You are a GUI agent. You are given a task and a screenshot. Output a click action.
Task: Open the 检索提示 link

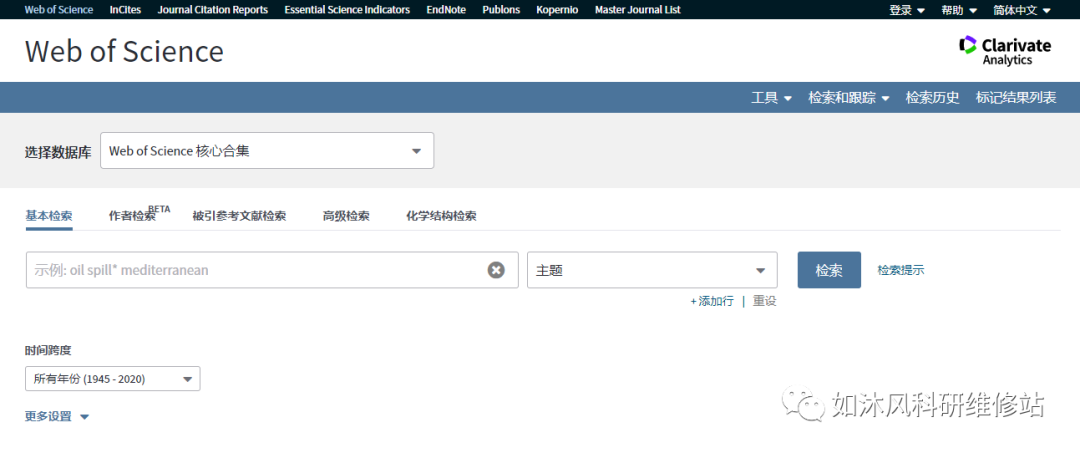tap(901, 270)
